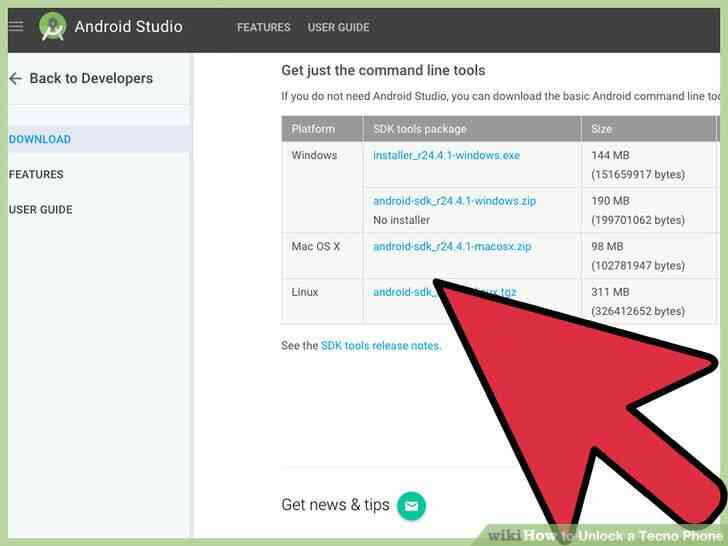Go Back to Developers link
Image resolution: width=728 pixels, height=546 pixels.
pyautogui.click(x=91, y=78)
